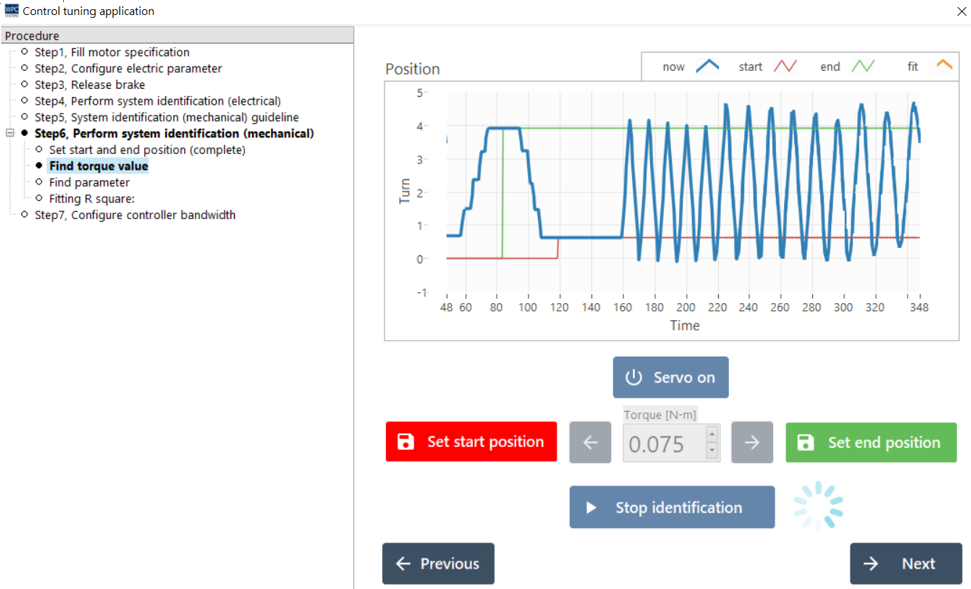
Task: Click the Next button
Action: tap(906, 563)
